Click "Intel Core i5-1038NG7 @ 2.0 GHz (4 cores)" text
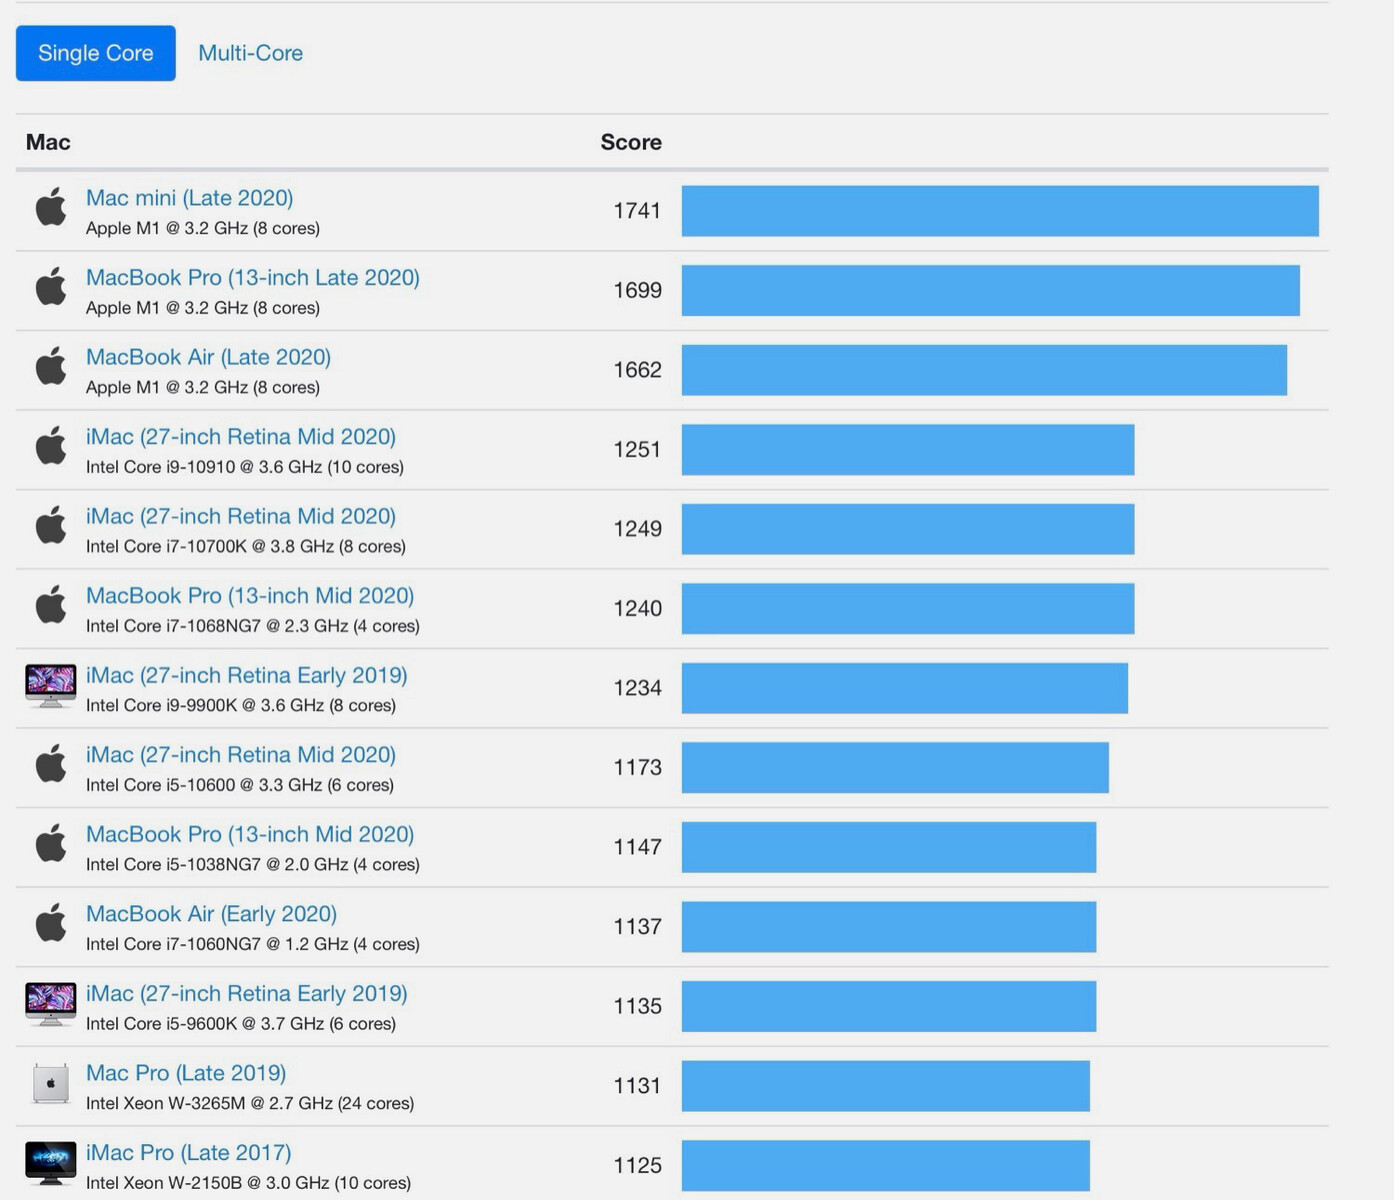 tap(253, 864)
